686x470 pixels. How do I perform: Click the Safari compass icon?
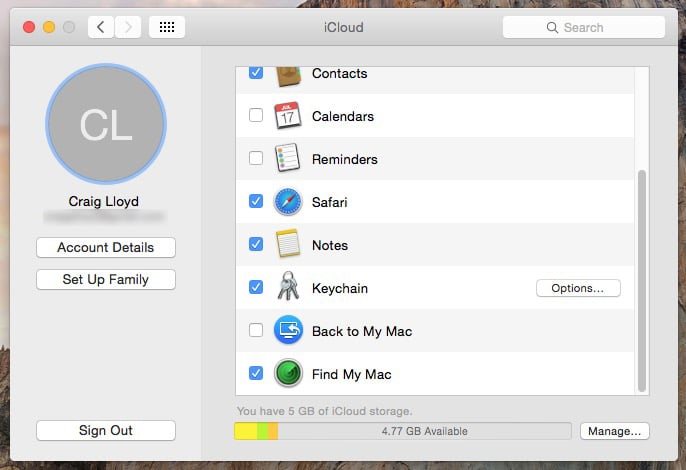[288, 202]
